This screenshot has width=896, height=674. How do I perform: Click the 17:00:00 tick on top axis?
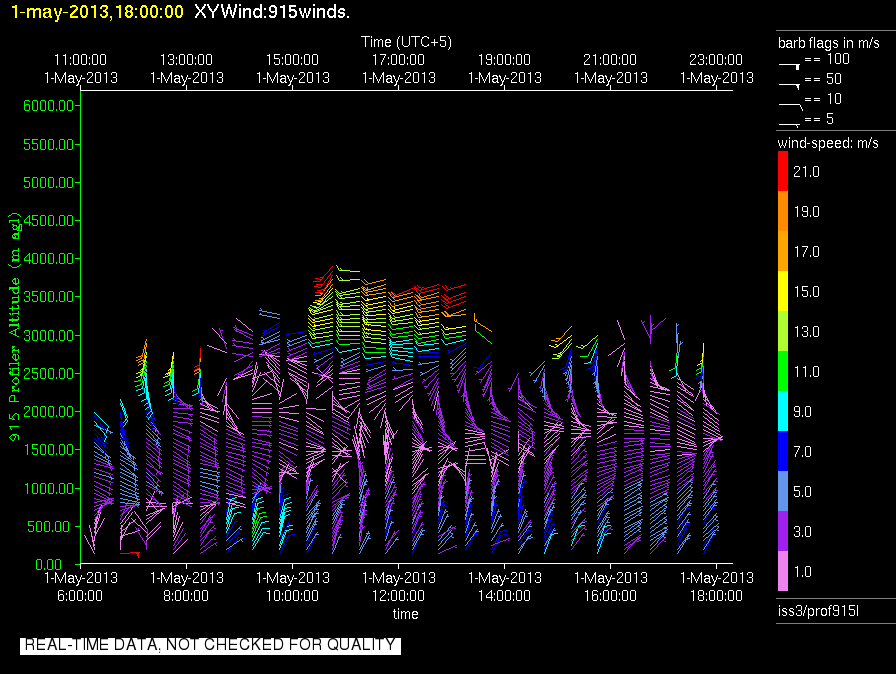398,61
